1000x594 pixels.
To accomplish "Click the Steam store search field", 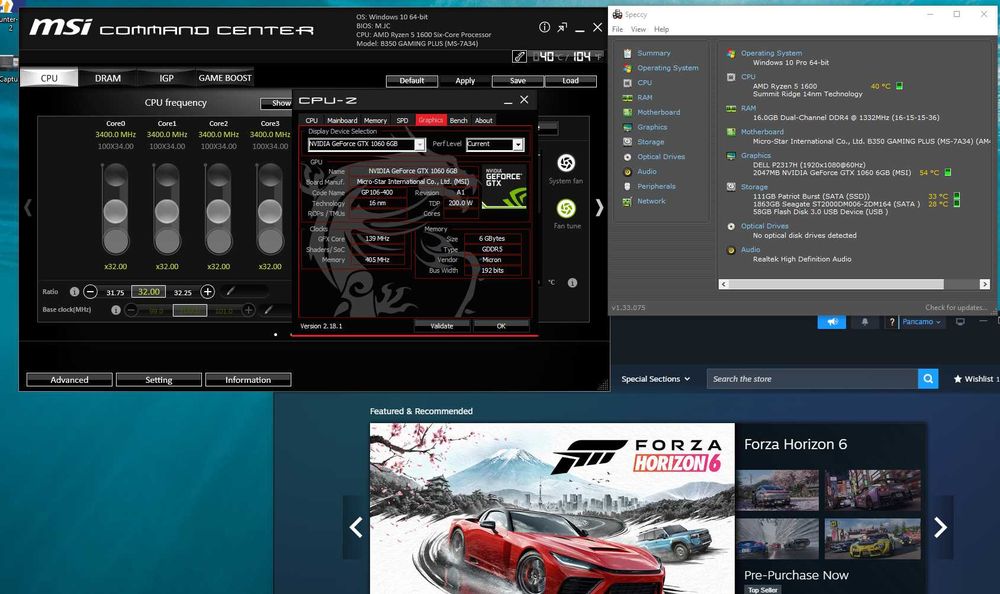I will point(812,379).
